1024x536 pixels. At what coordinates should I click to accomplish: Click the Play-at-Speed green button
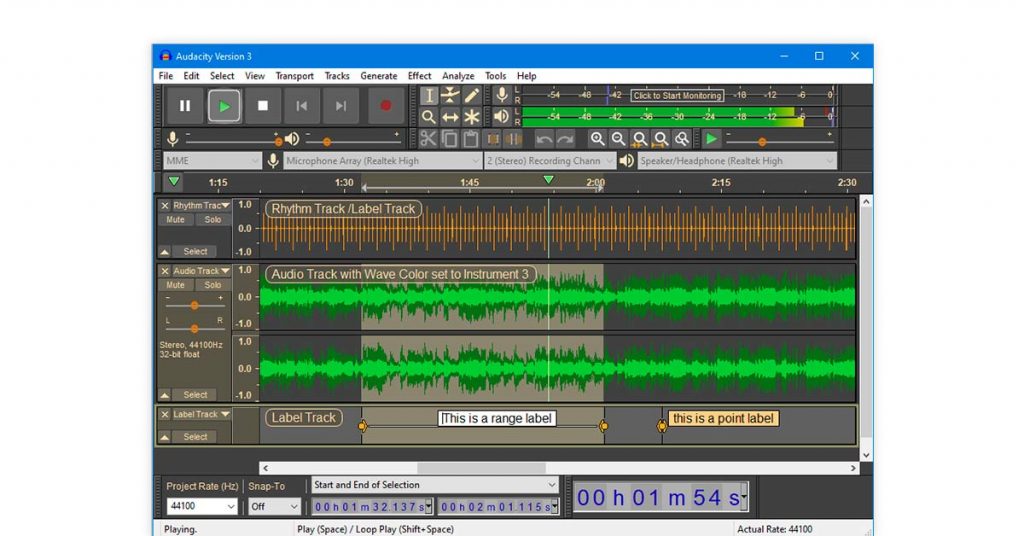(x=711, y=139)
